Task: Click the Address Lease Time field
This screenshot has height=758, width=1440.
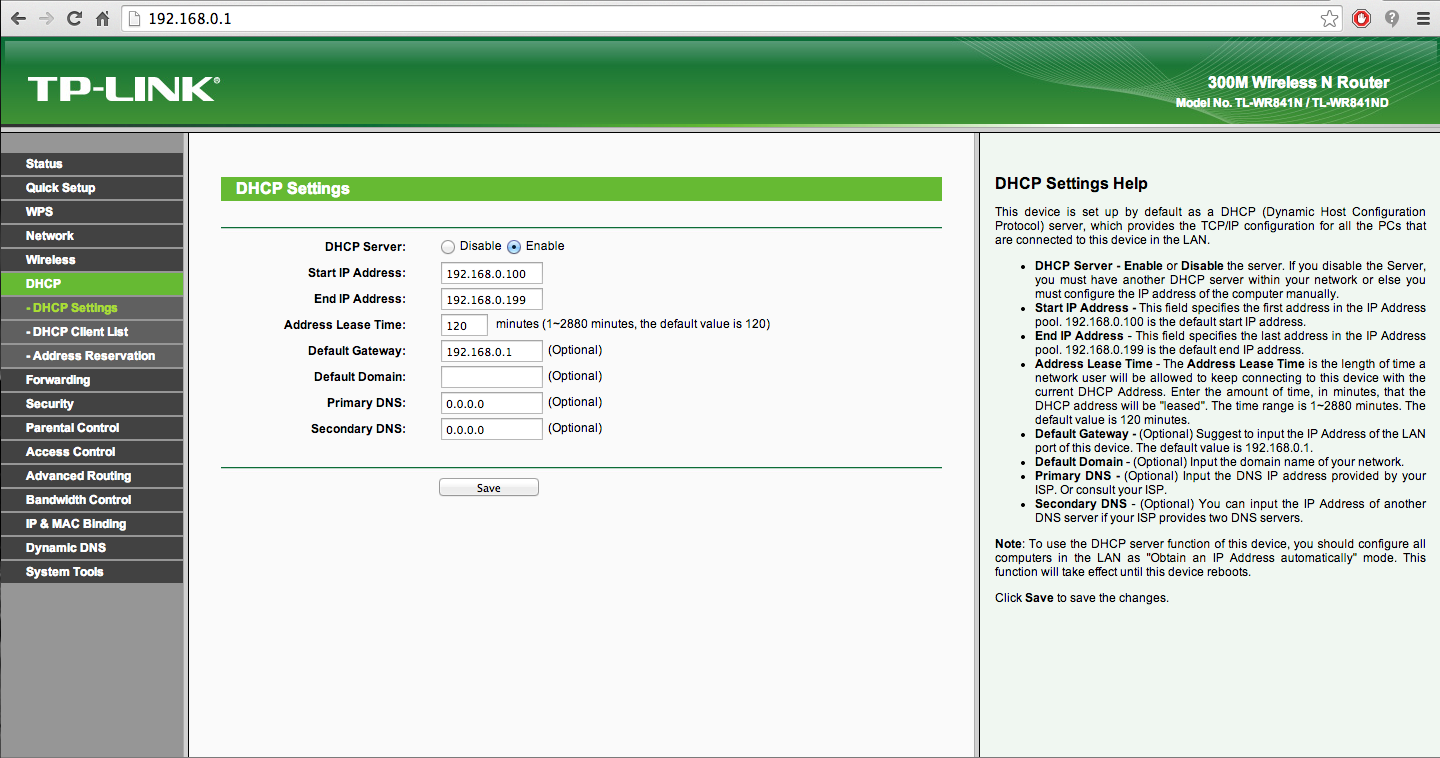Action: pyautogui.click(x=464, y=325)
